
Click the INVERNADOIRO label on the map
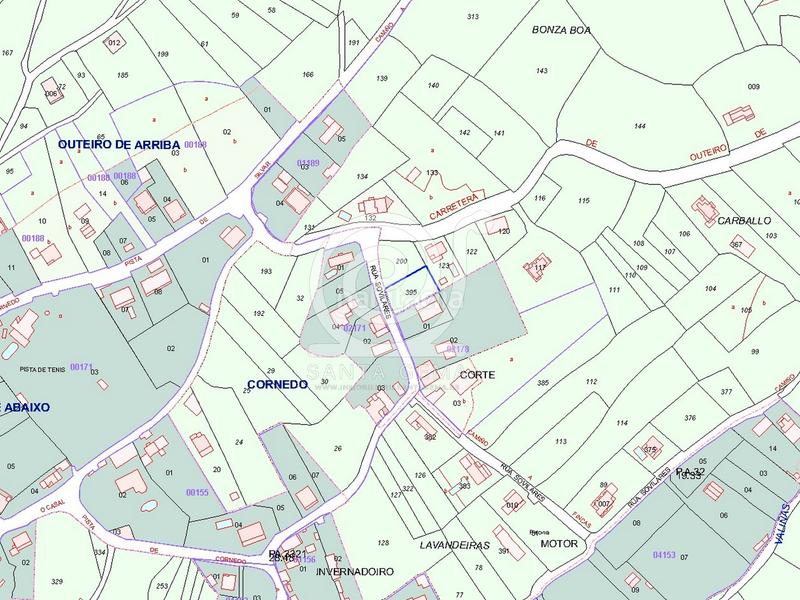pyautogui.click(x=355, y=572)
